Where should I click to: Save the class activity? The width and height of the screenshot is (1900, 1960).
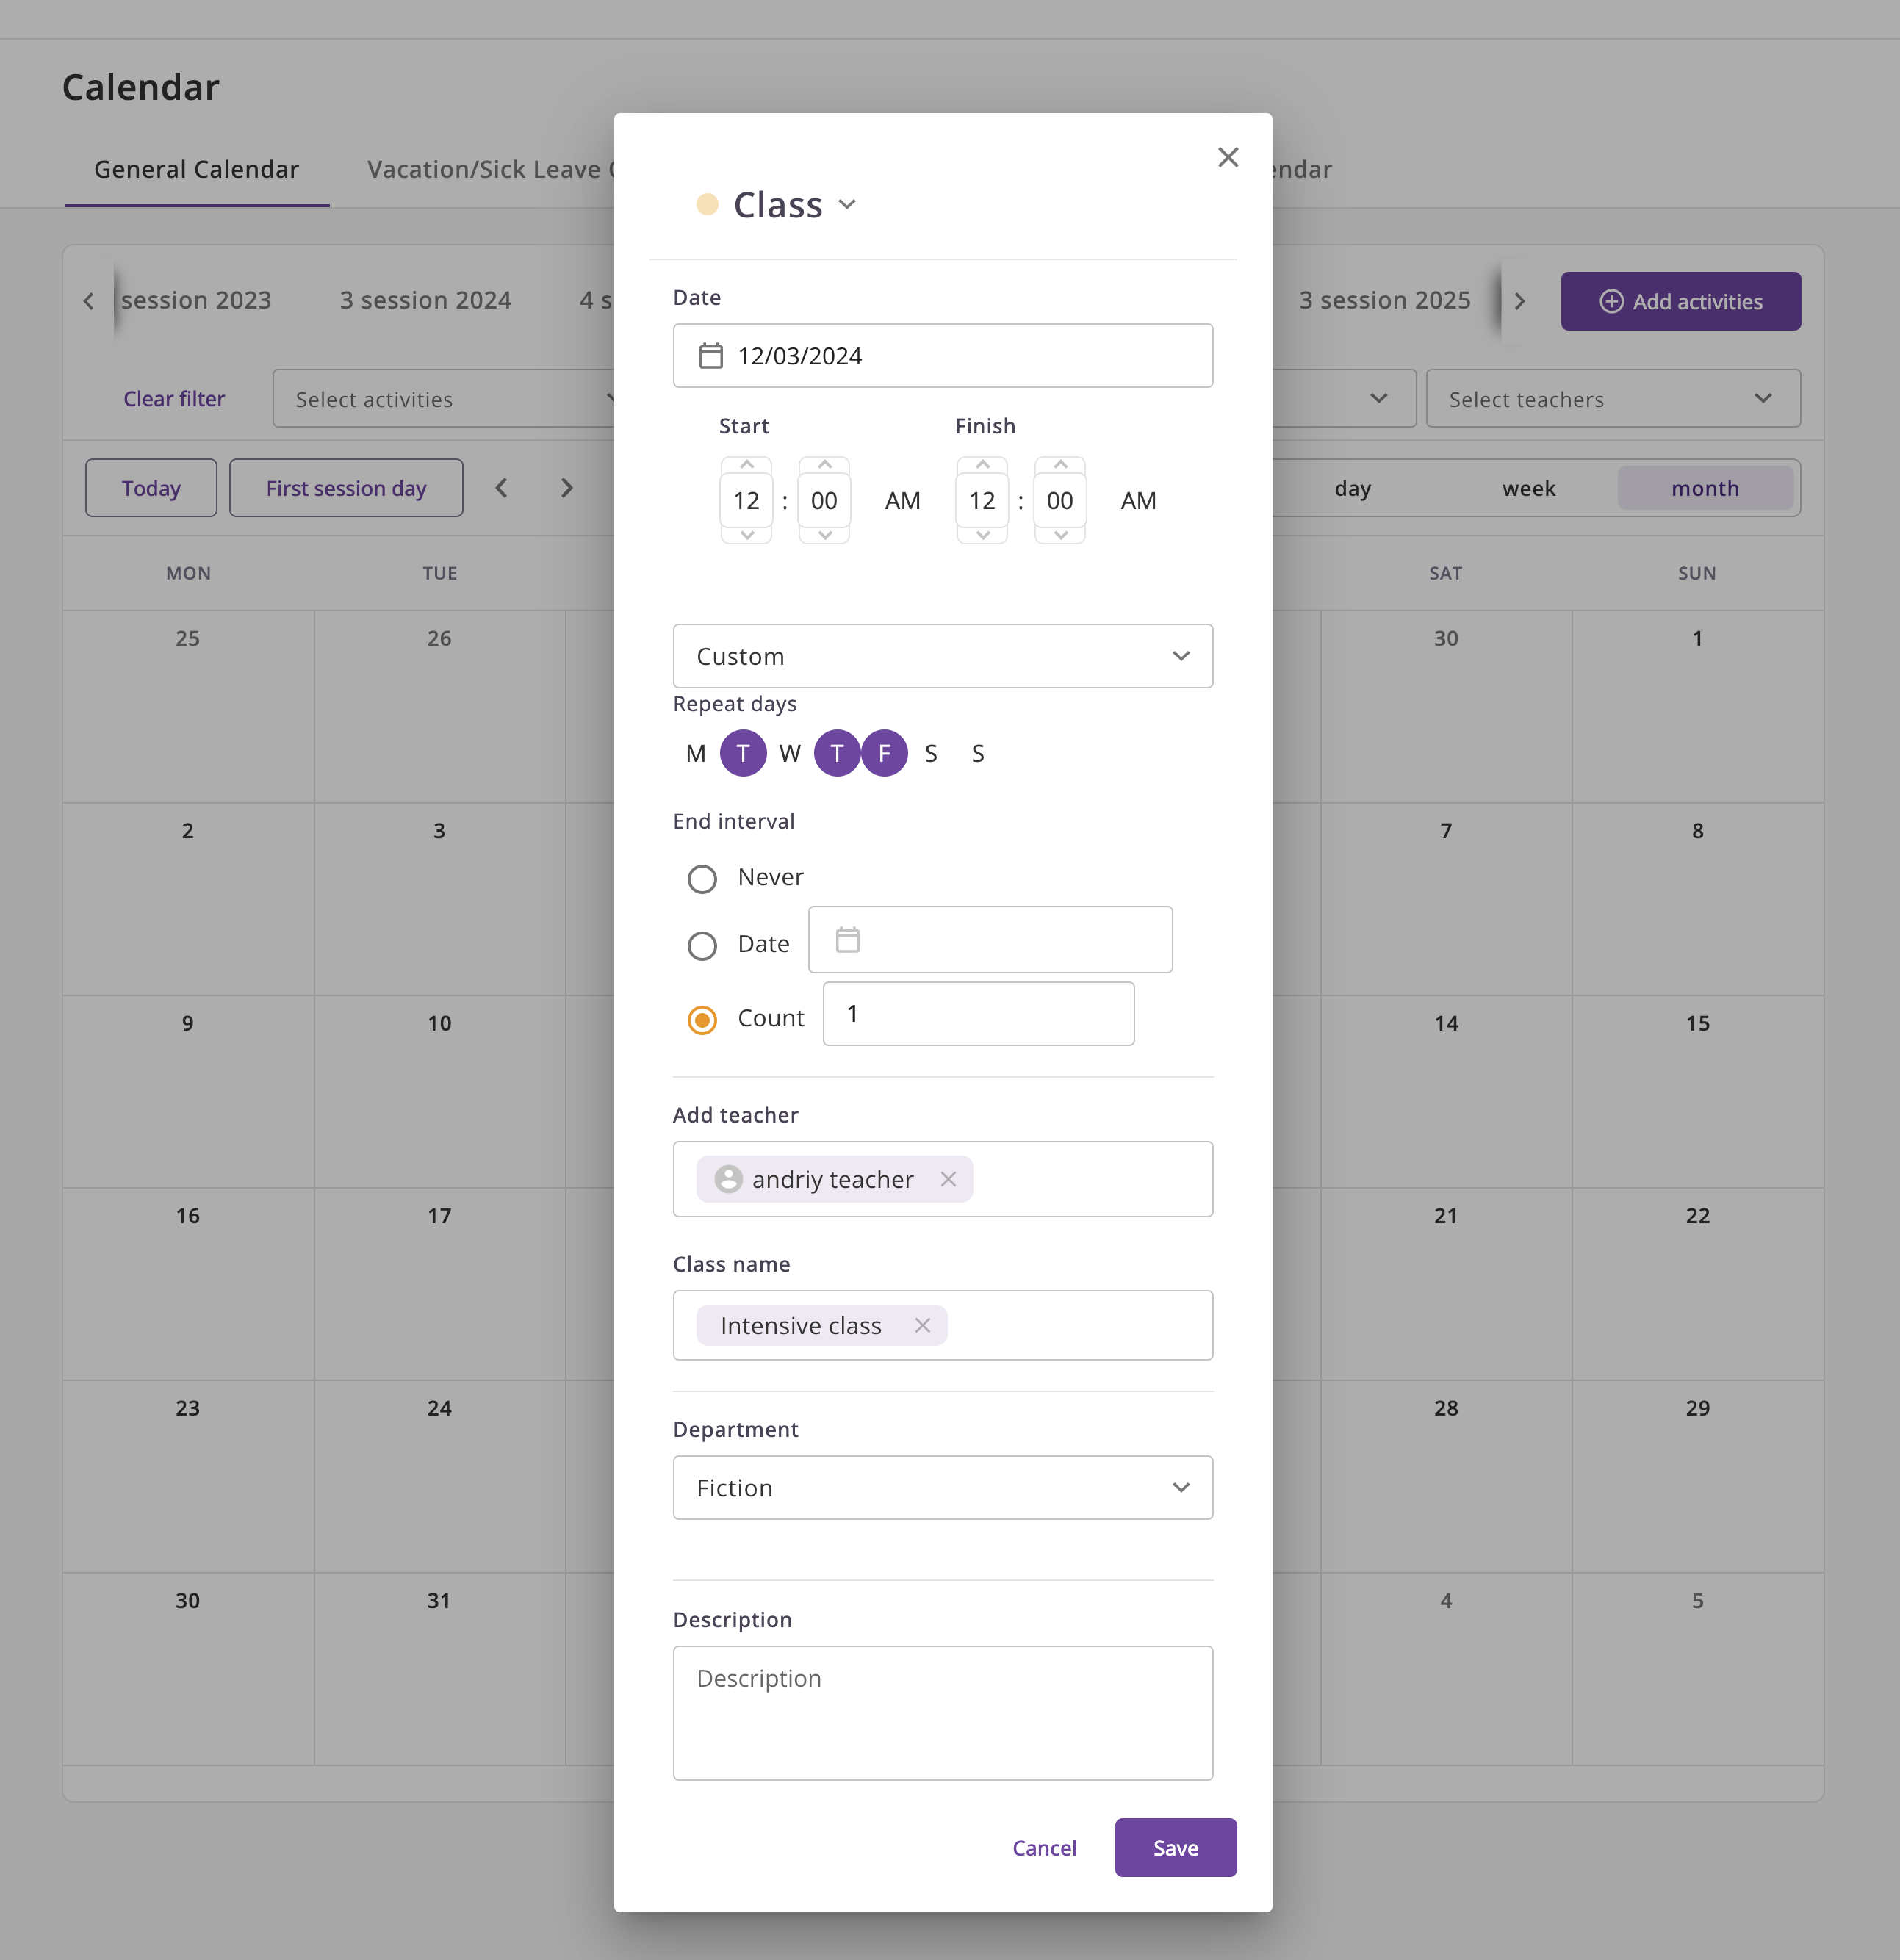[1175, 1848]
